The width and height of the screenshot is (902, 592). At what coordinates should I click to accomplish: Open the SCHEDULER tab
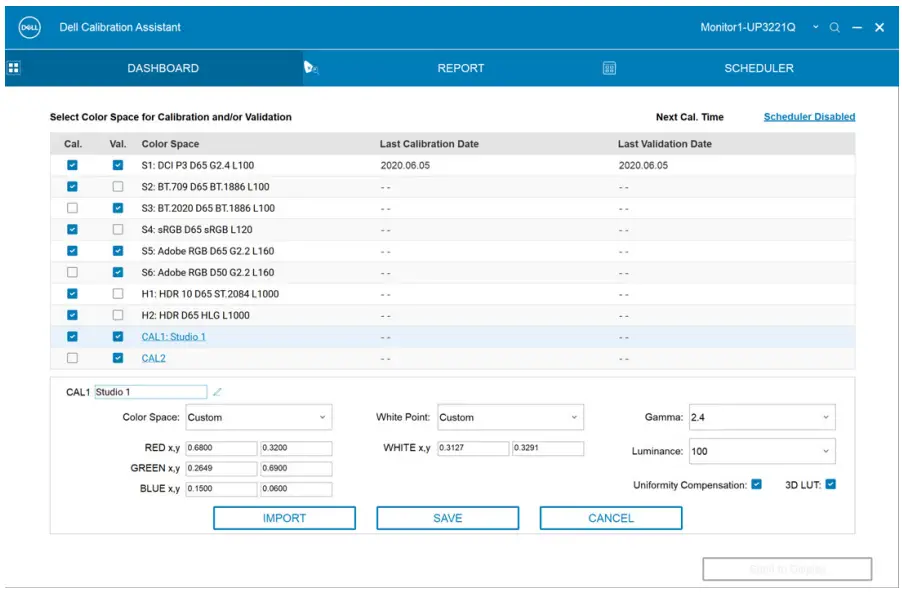[758, 68]
